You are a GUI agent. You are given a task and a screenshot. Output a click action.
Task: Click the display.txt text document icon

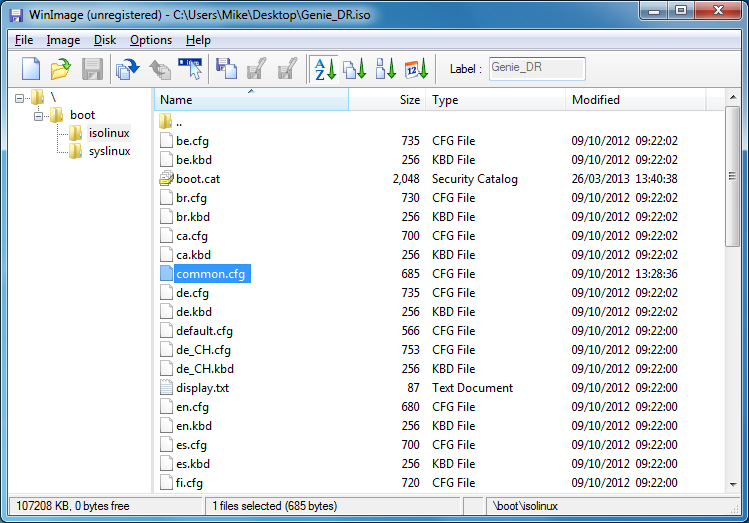[166, 387]
